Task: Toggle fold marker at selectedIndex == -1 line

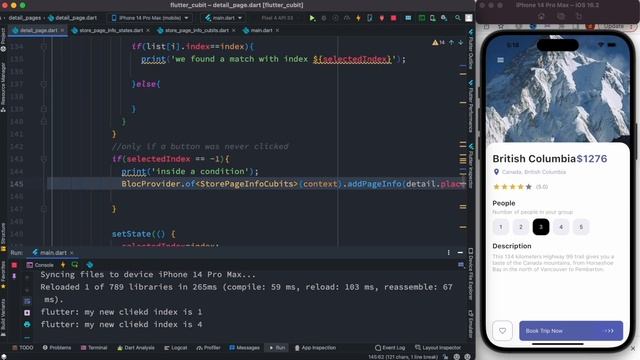Action: pos(44,159)
